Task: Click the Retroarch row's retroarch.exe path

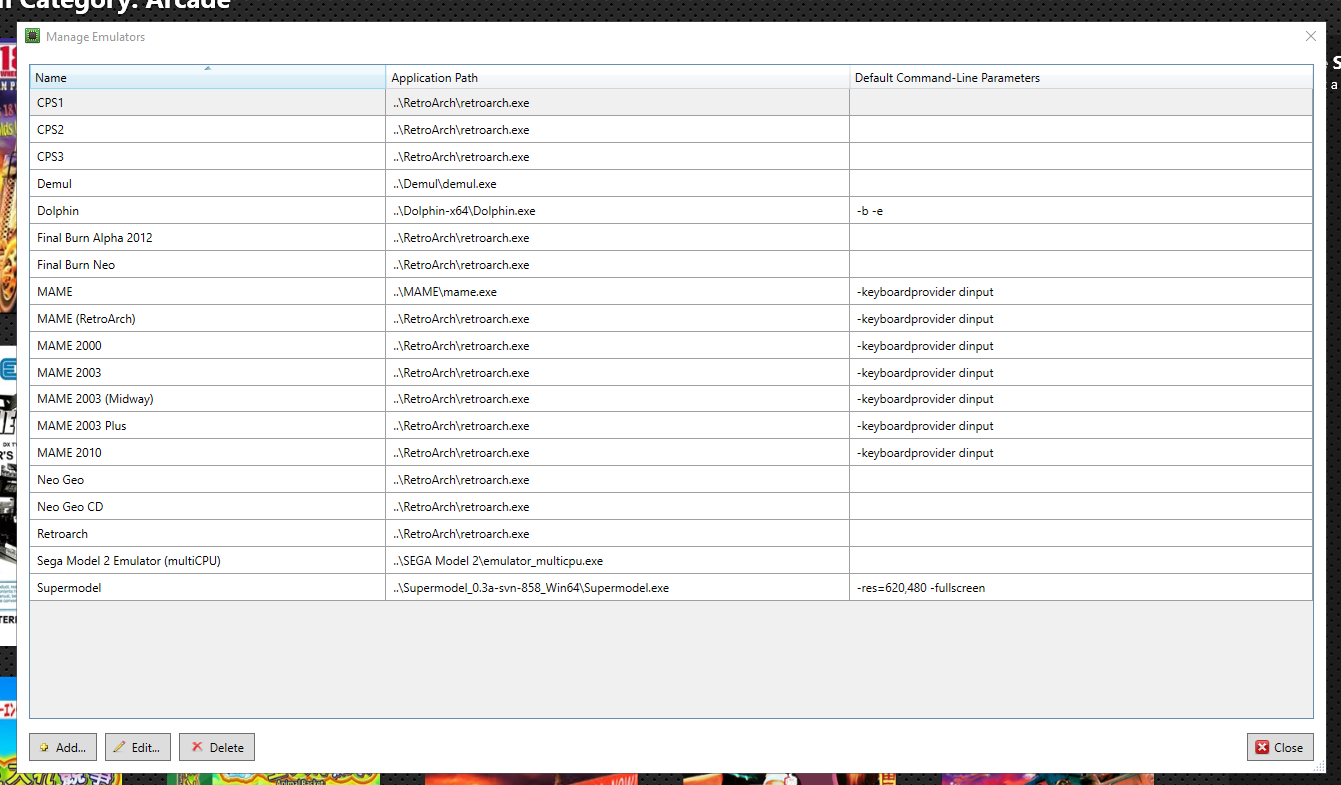Action: click(618, 533)
